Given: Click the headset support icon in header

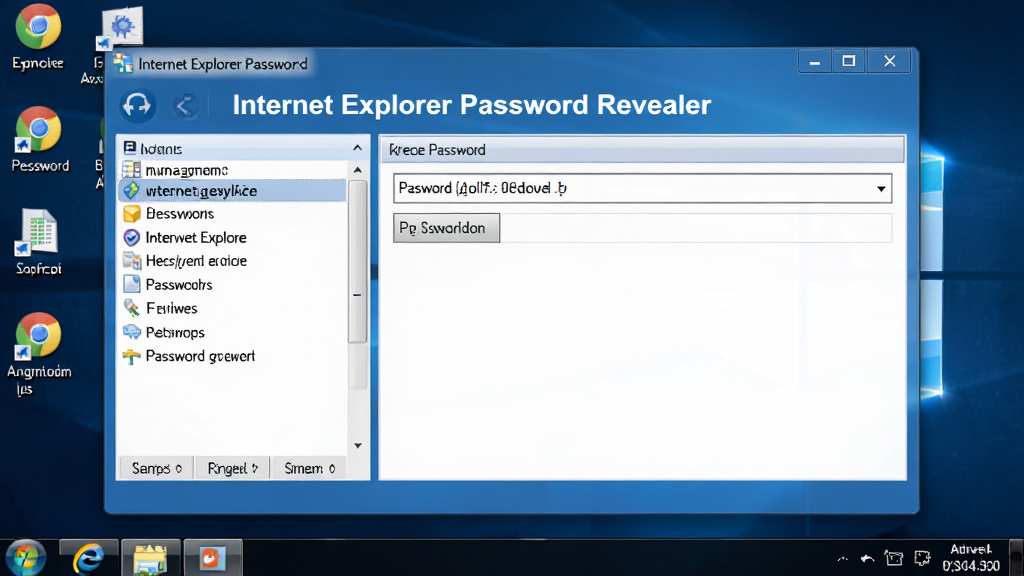Looking at the screenshot, I should pyautogui.click(x=137, y=105).
